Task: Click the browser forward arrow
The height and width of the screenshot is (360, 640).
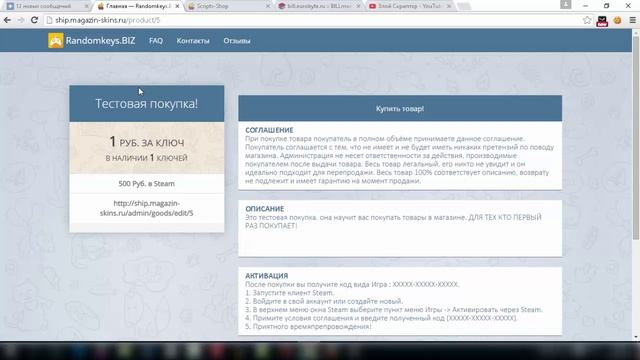Action: (21, 20)
